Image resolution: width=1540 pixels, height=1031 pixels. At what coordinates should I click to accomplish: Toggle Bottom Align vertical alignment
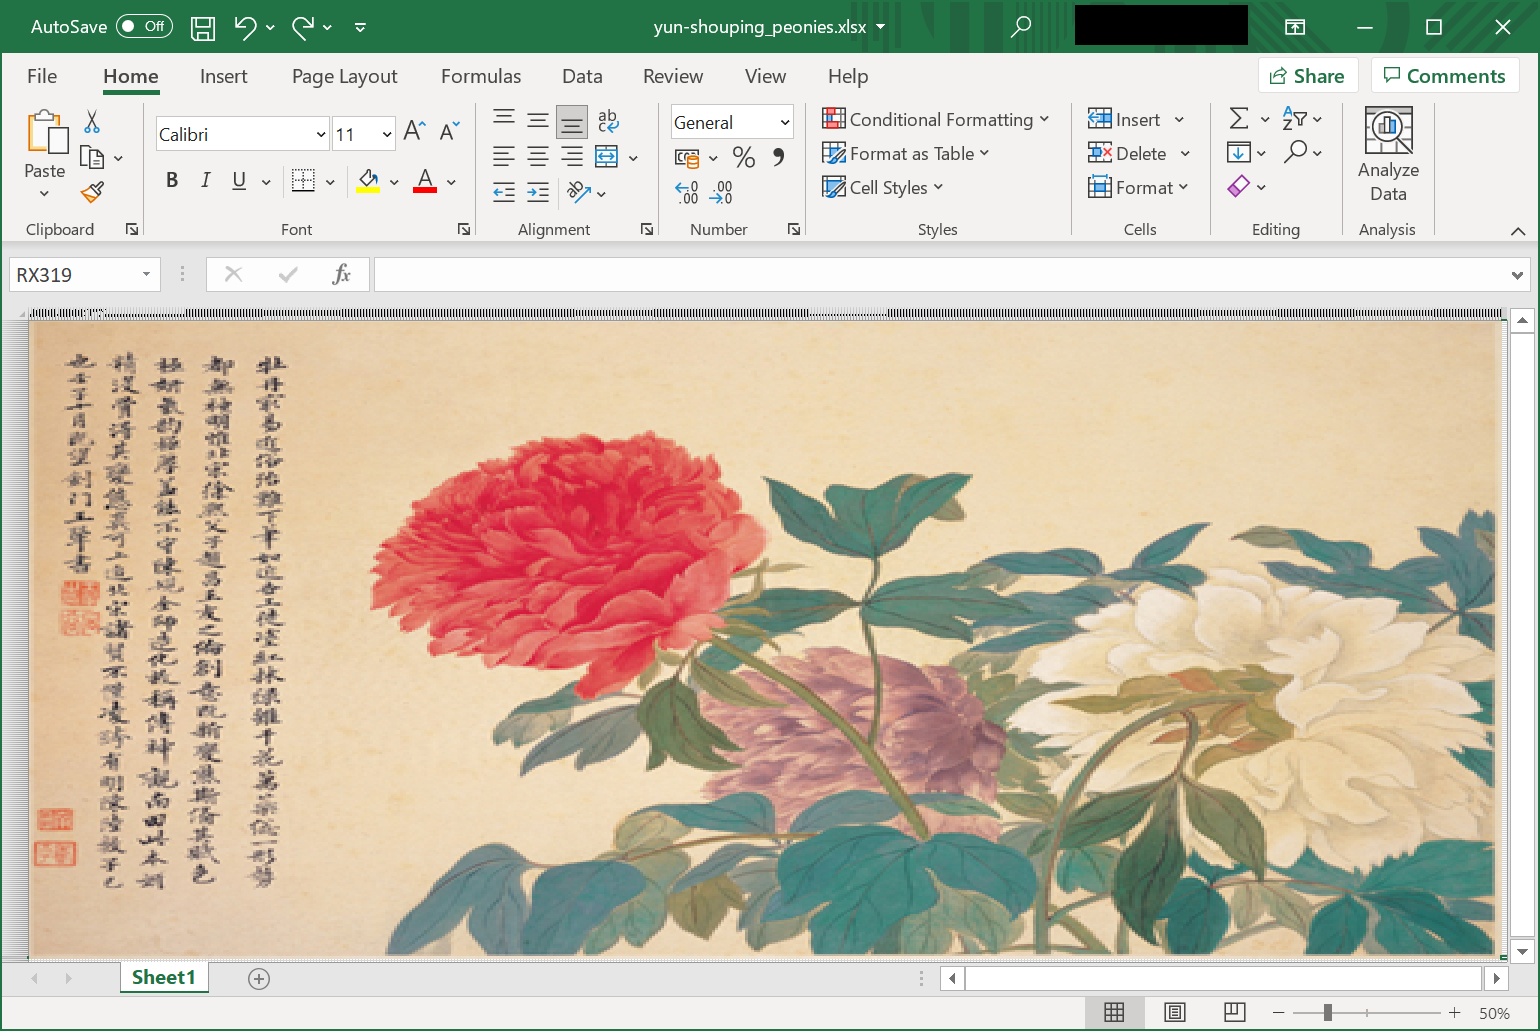[572, 122]
